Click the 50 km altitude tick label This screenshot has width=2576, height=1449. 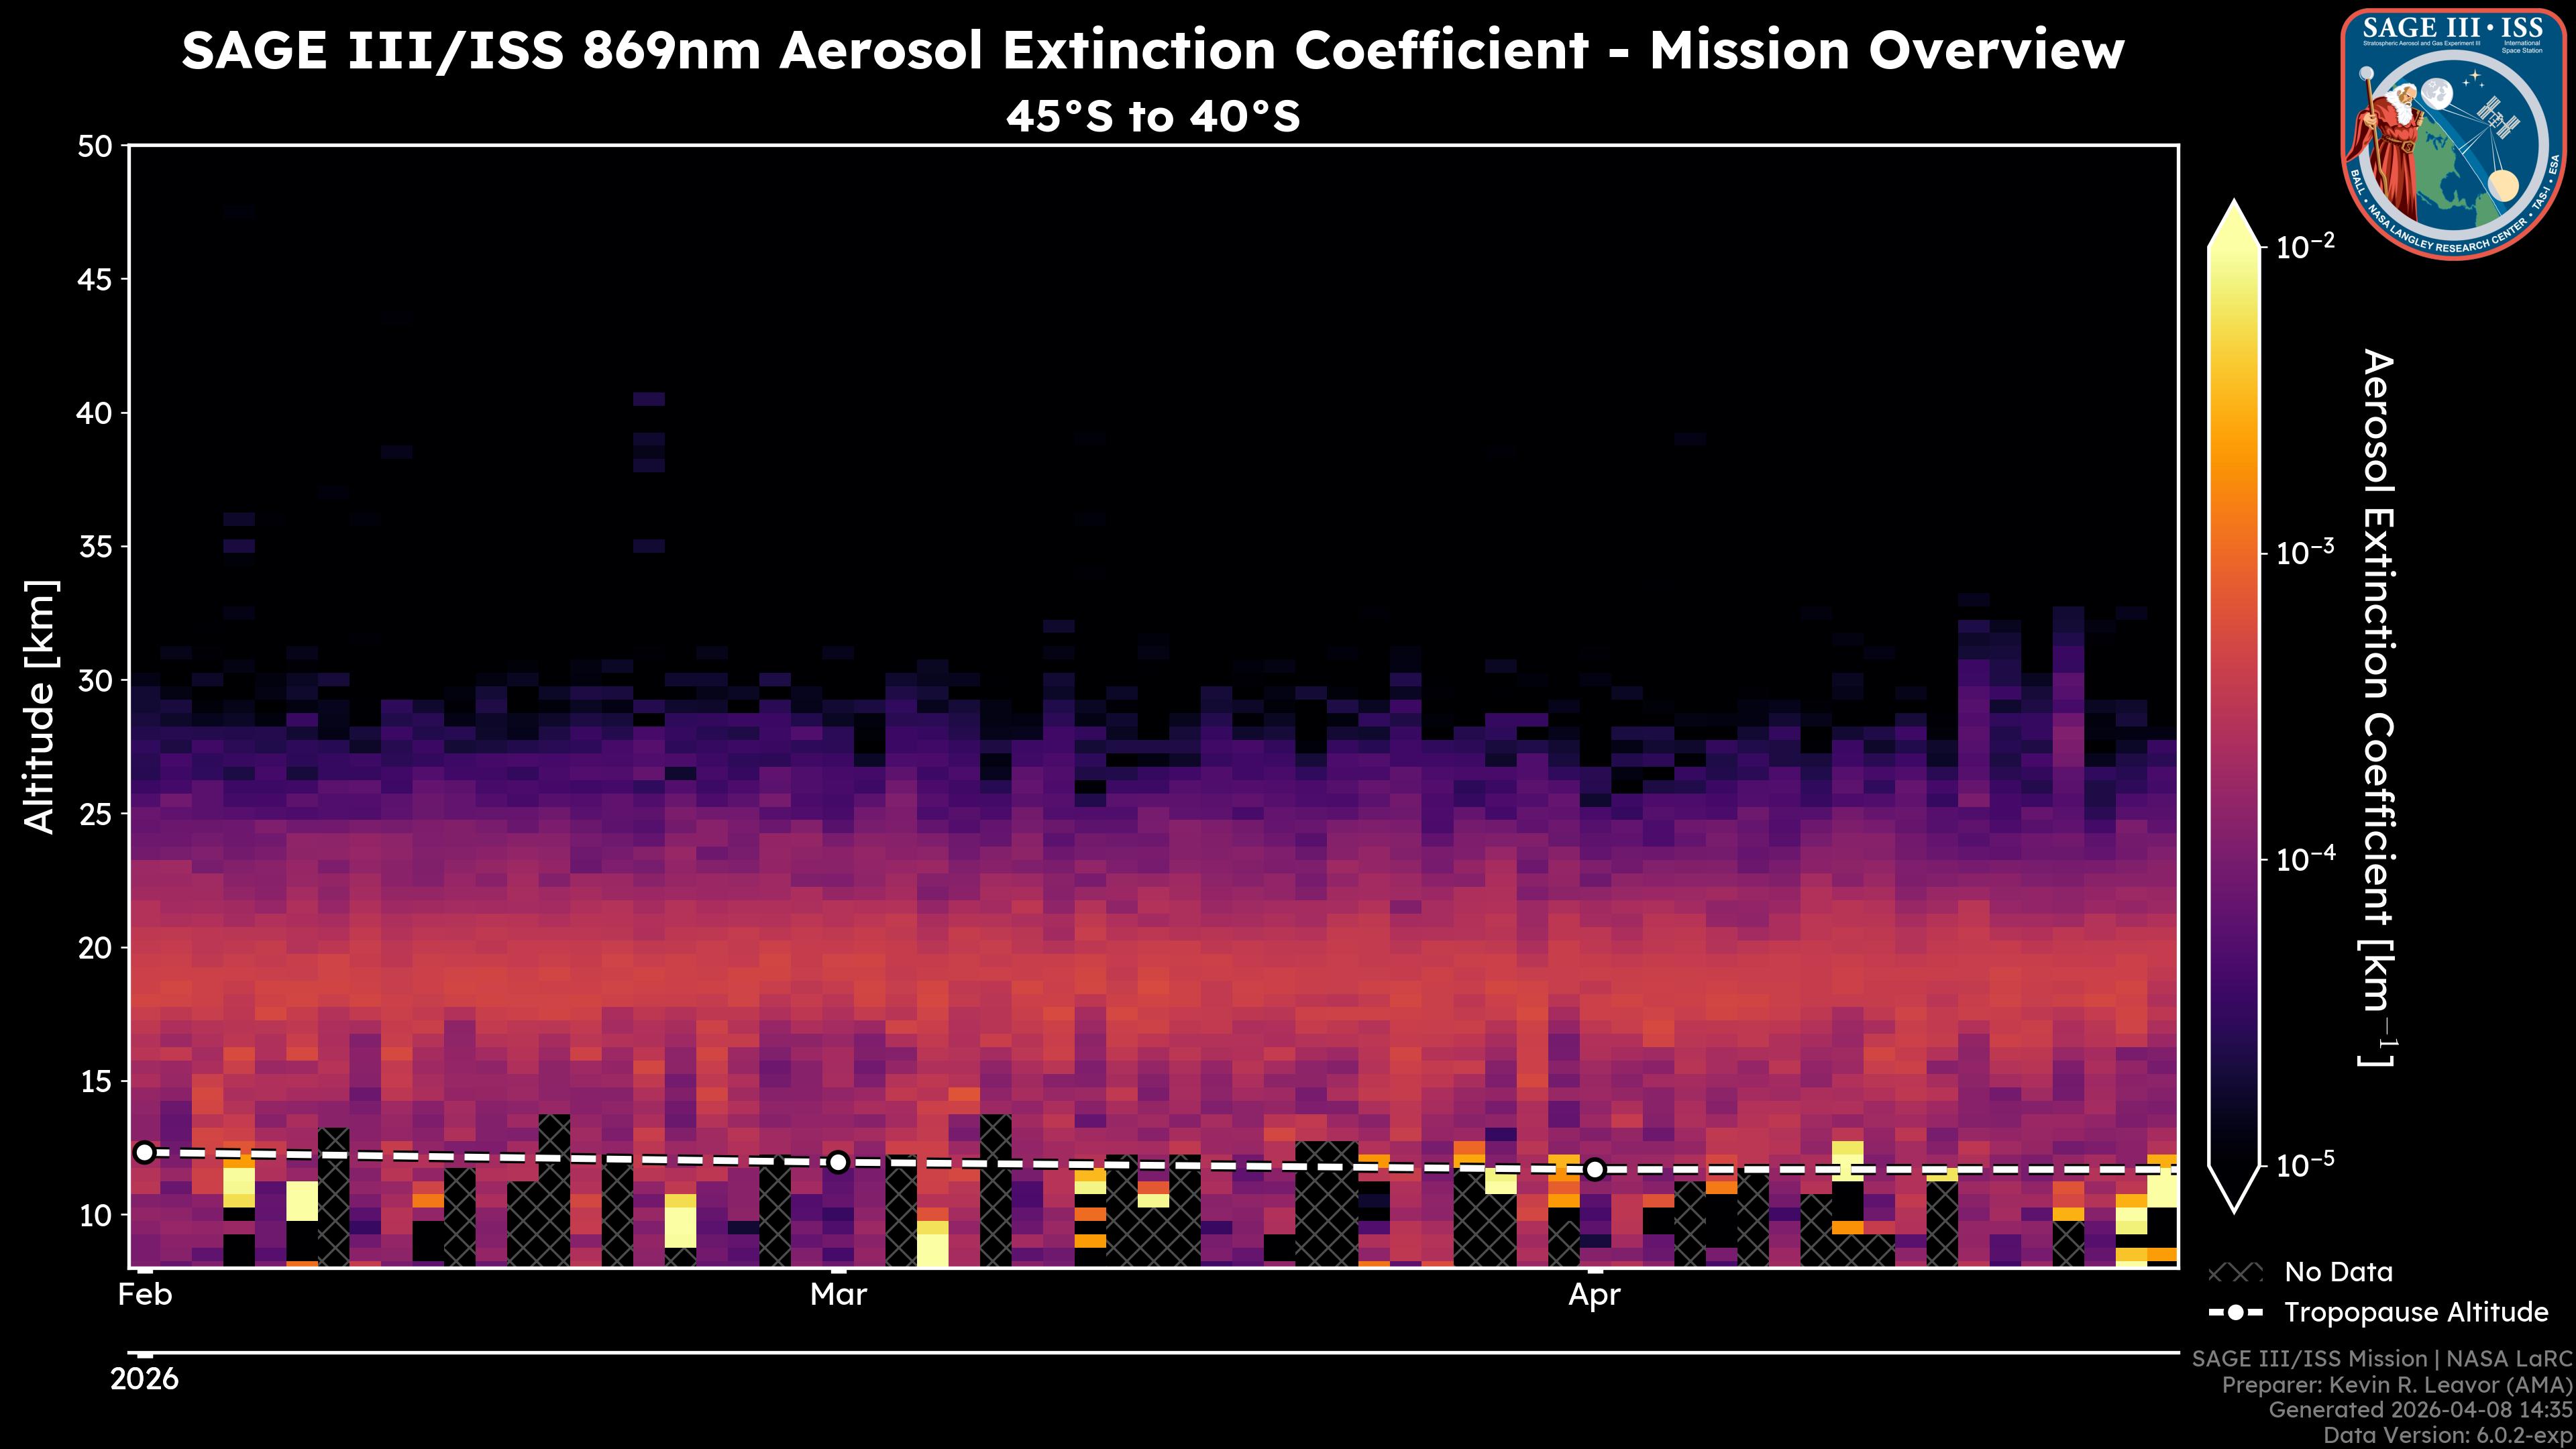click(95, 147)
